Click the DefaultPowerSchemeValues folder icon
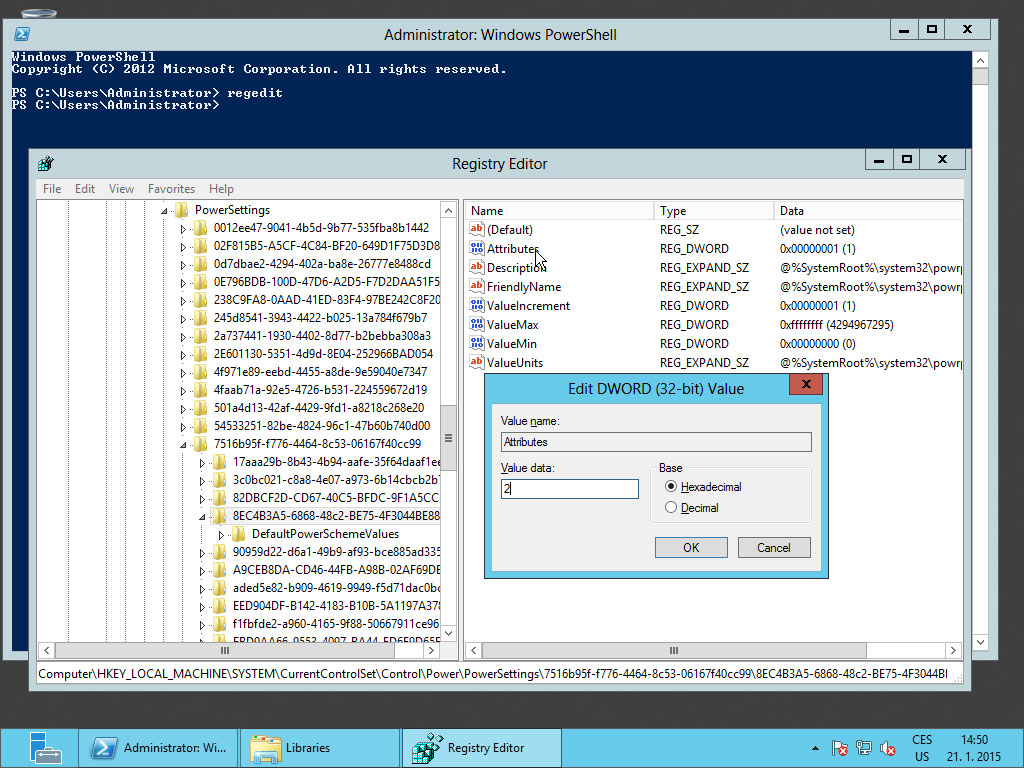Screen dimensions: 1024x768 pyautogui.click(x=239, y=534)
